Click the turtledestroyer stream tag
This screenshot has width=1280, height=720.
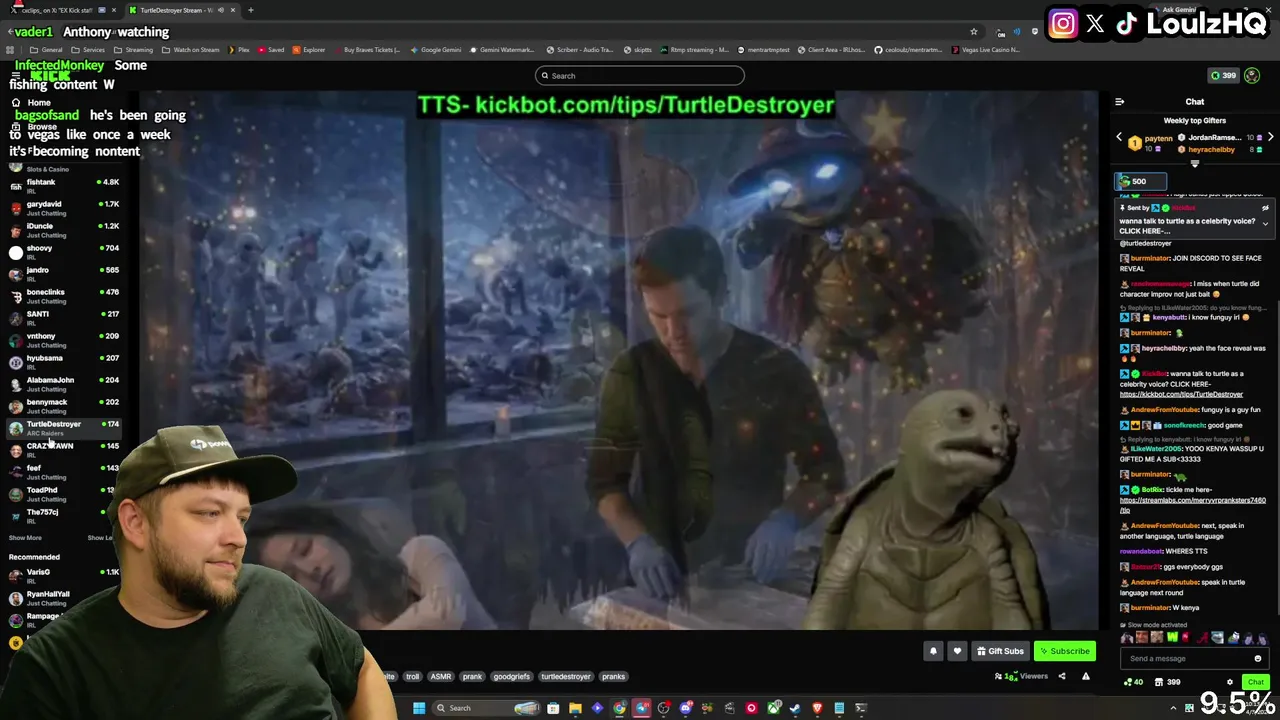pyautogui.click(x=566, y=676)
